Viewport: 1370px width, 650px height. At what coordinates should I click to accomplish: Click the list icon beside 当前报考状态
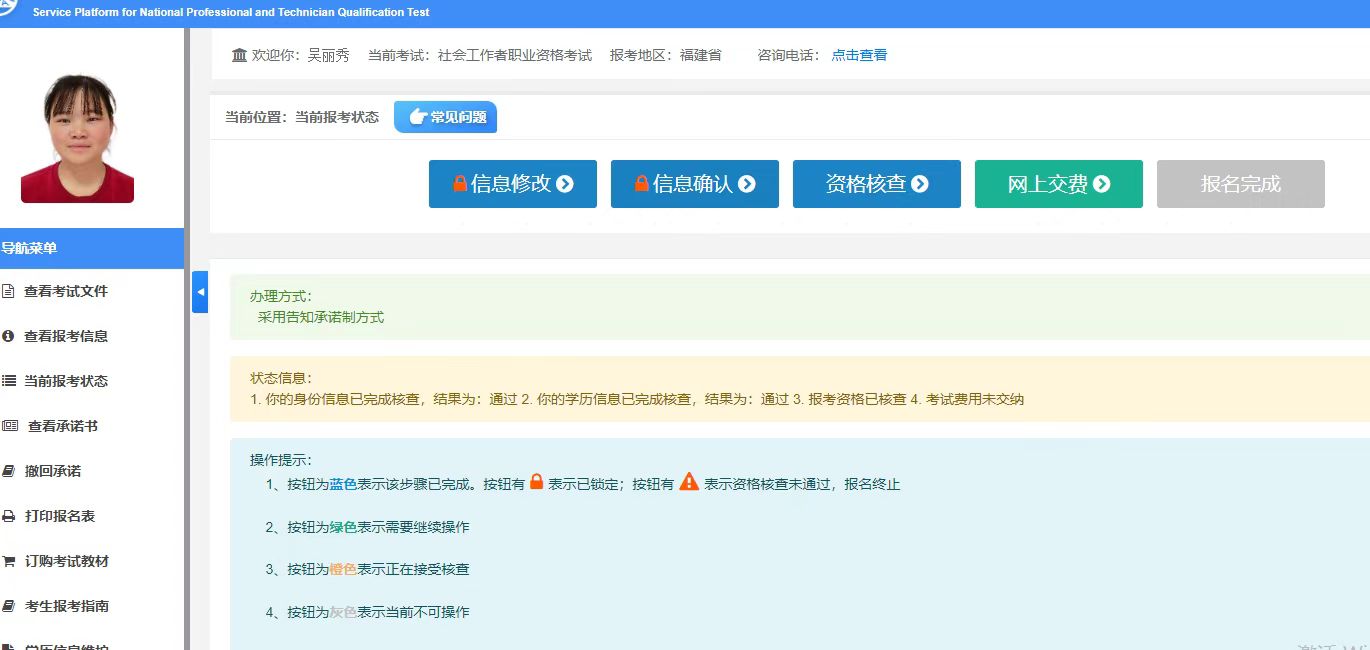[9, 381]
